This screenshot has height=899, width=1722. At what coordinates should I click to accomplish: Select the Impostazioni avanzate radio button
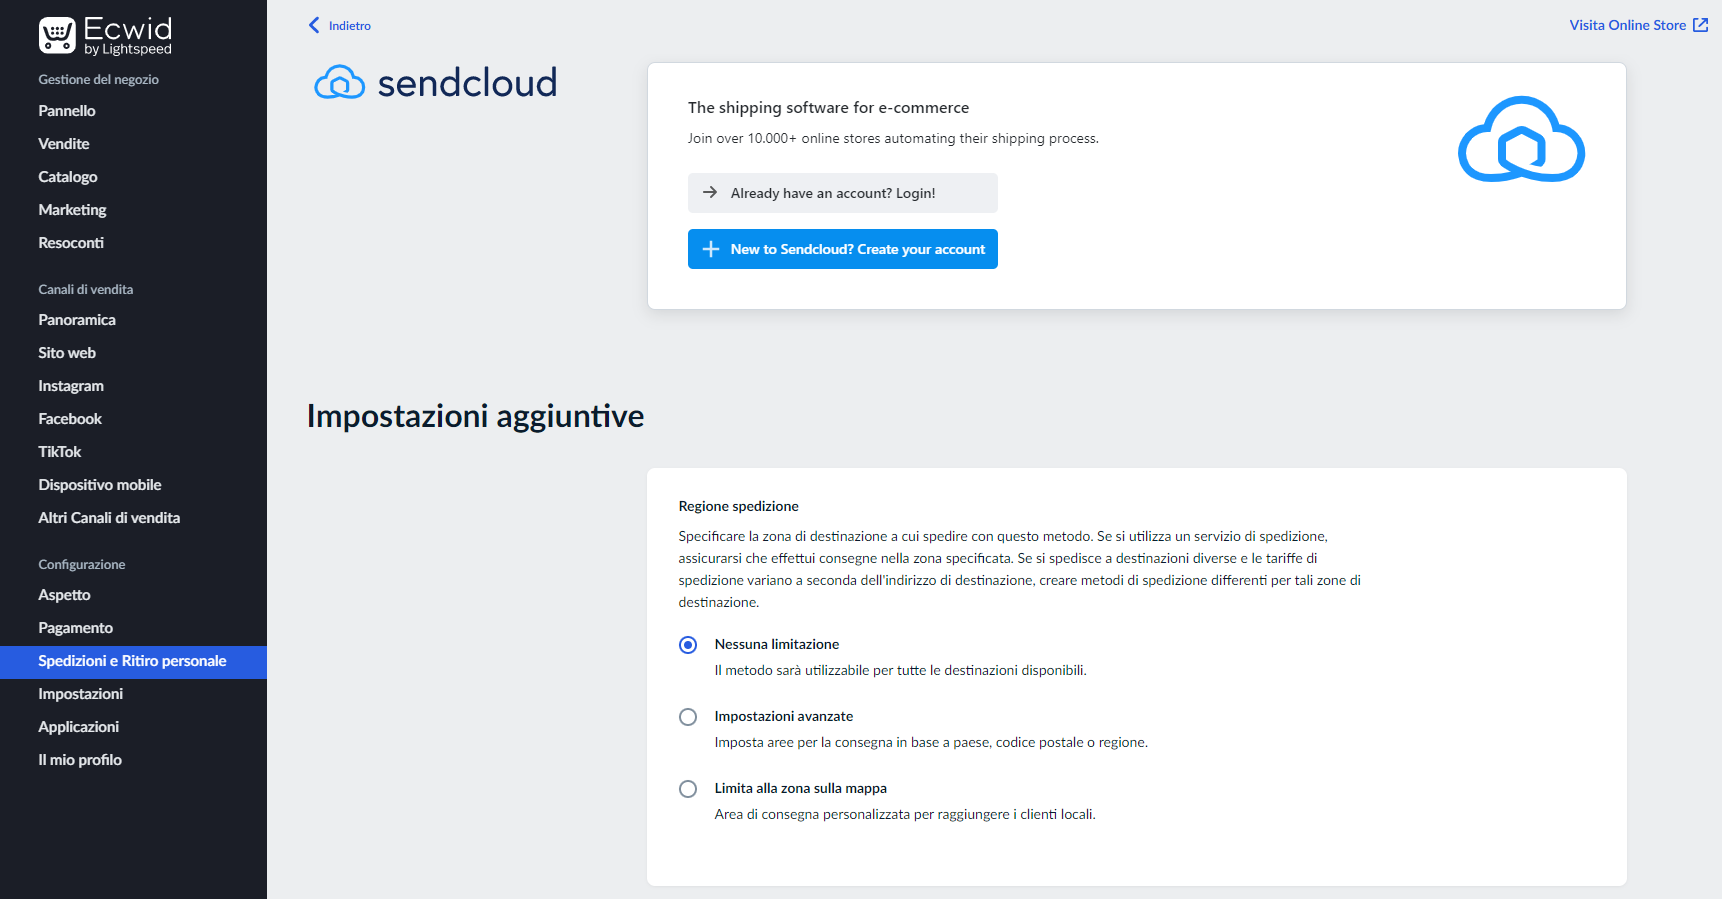click(x=688, y=717)
